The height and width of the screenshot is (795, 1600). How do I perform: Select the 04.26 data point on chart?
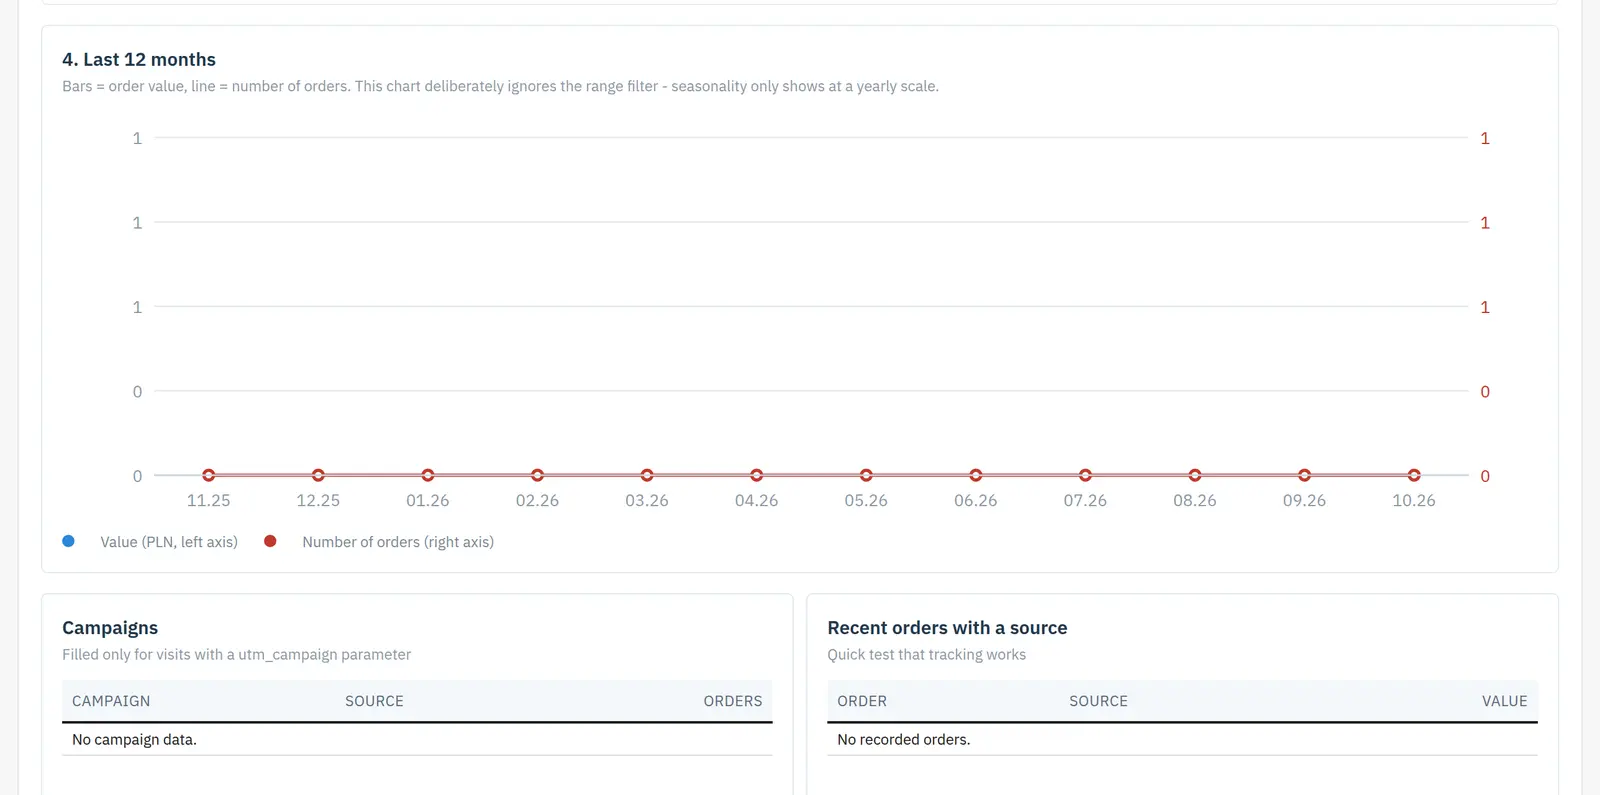[x=756, y=475]
